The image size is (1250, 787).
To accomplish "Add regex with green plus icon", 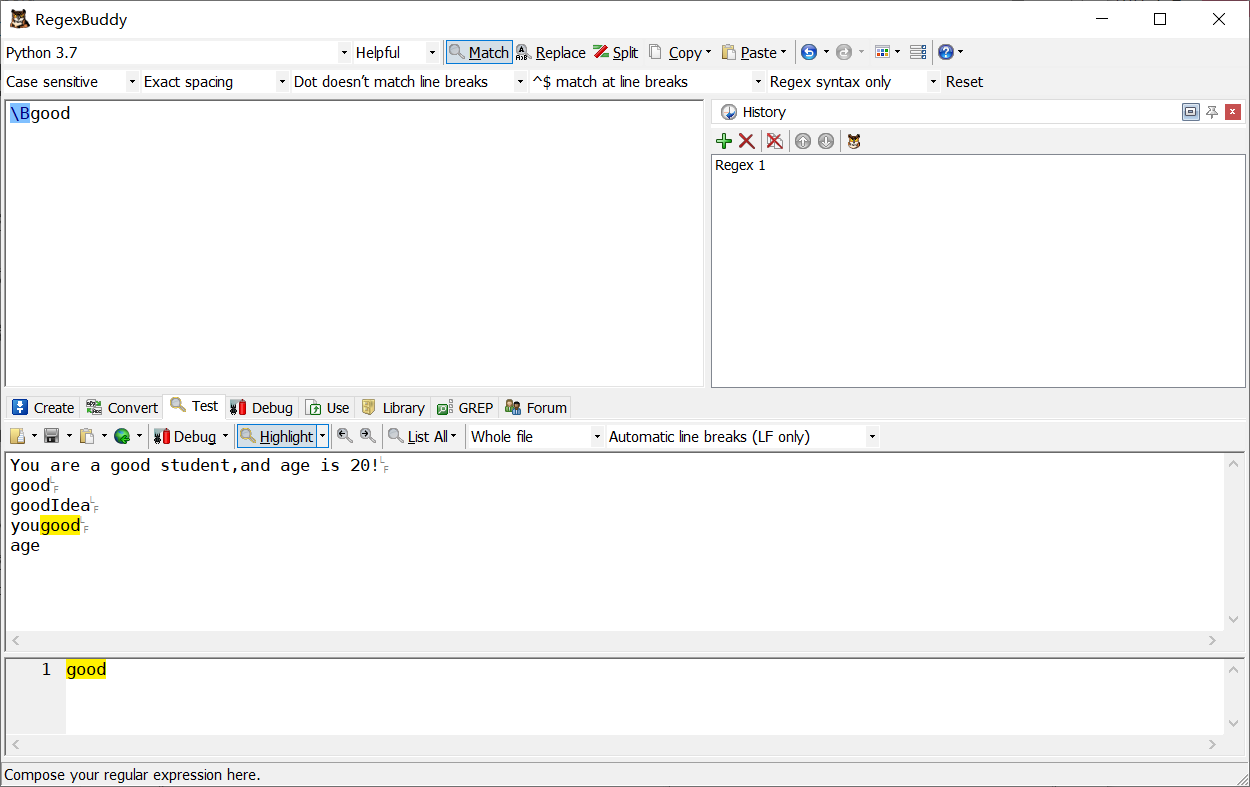I will coord(724,141).
